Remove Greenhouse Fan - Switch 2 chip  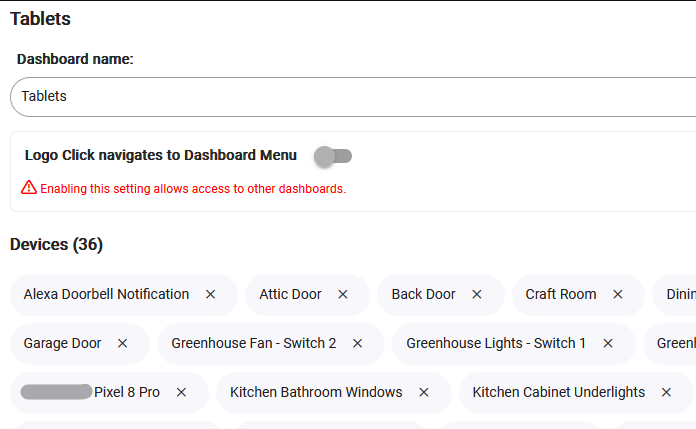pyautogui.click(x=358, y=344)
